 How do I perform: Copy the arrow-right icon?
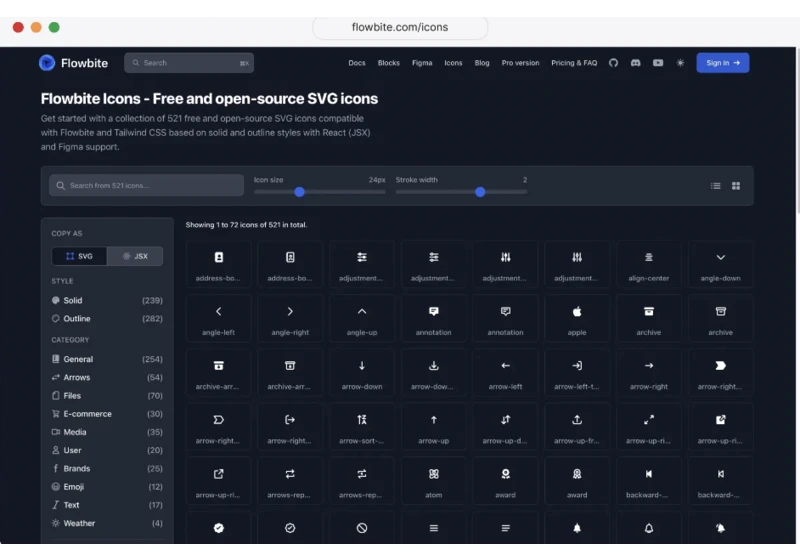point(648,373)
